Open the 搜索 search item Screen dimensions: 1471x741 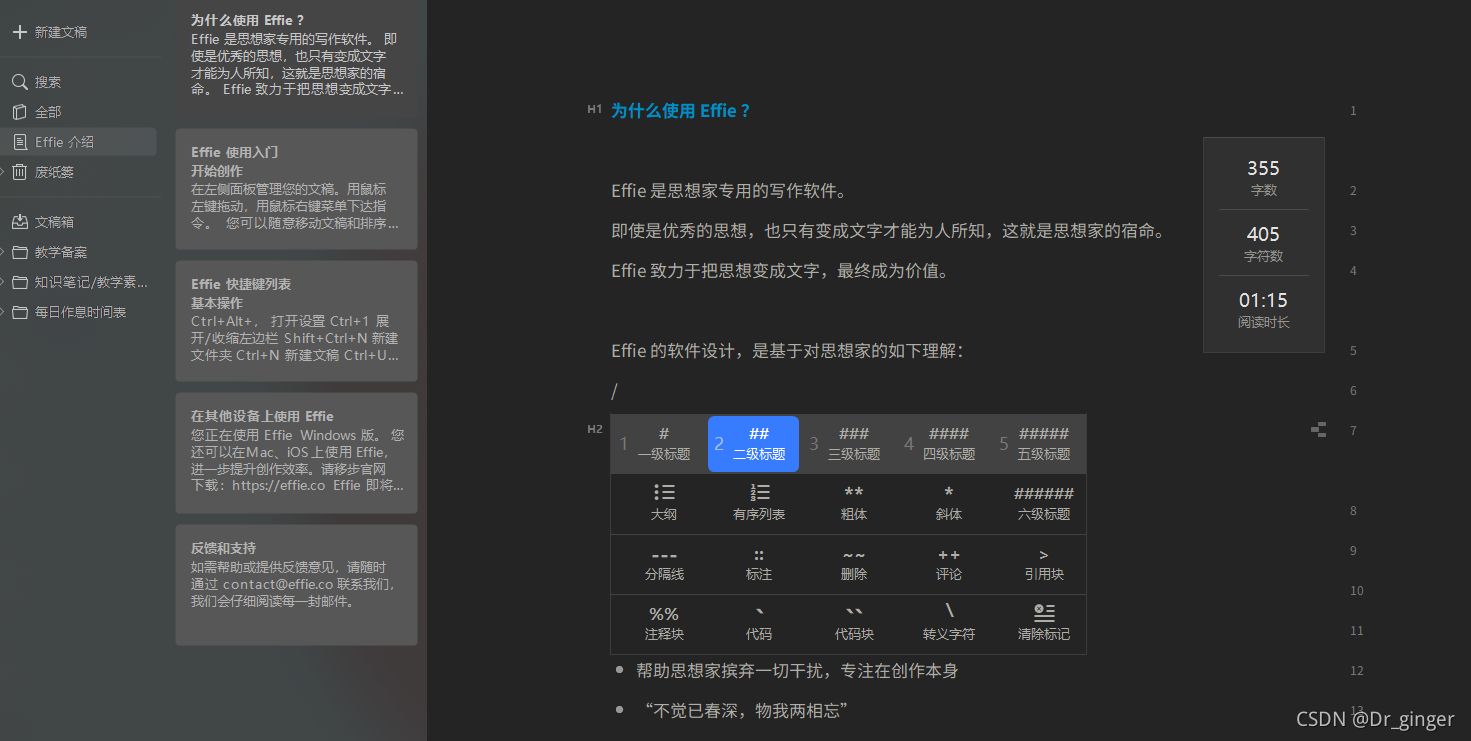pyautogui.click(x=37, y=82)
